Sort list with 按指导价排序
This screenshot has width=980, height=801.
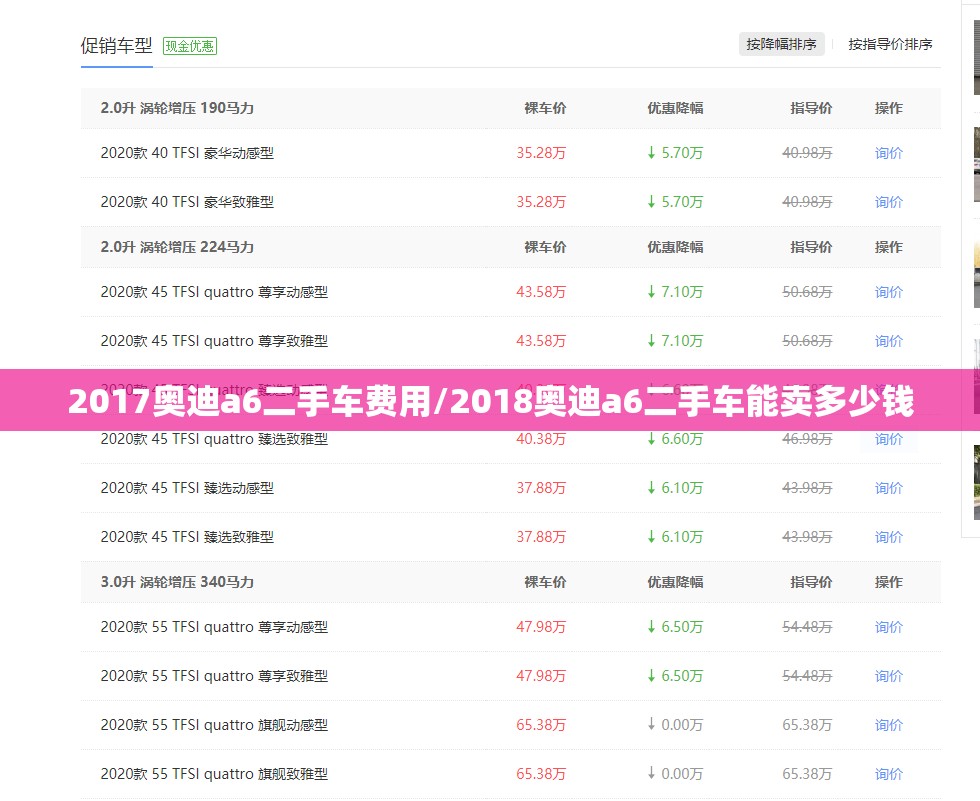click(x=890, y=44)
